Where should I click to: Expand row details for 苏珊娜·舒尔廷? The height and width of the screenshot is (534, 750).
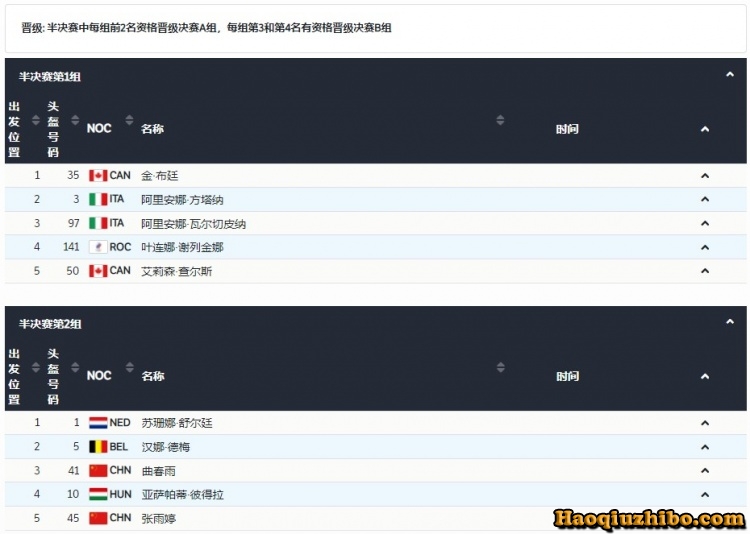(x=705, y=423)
